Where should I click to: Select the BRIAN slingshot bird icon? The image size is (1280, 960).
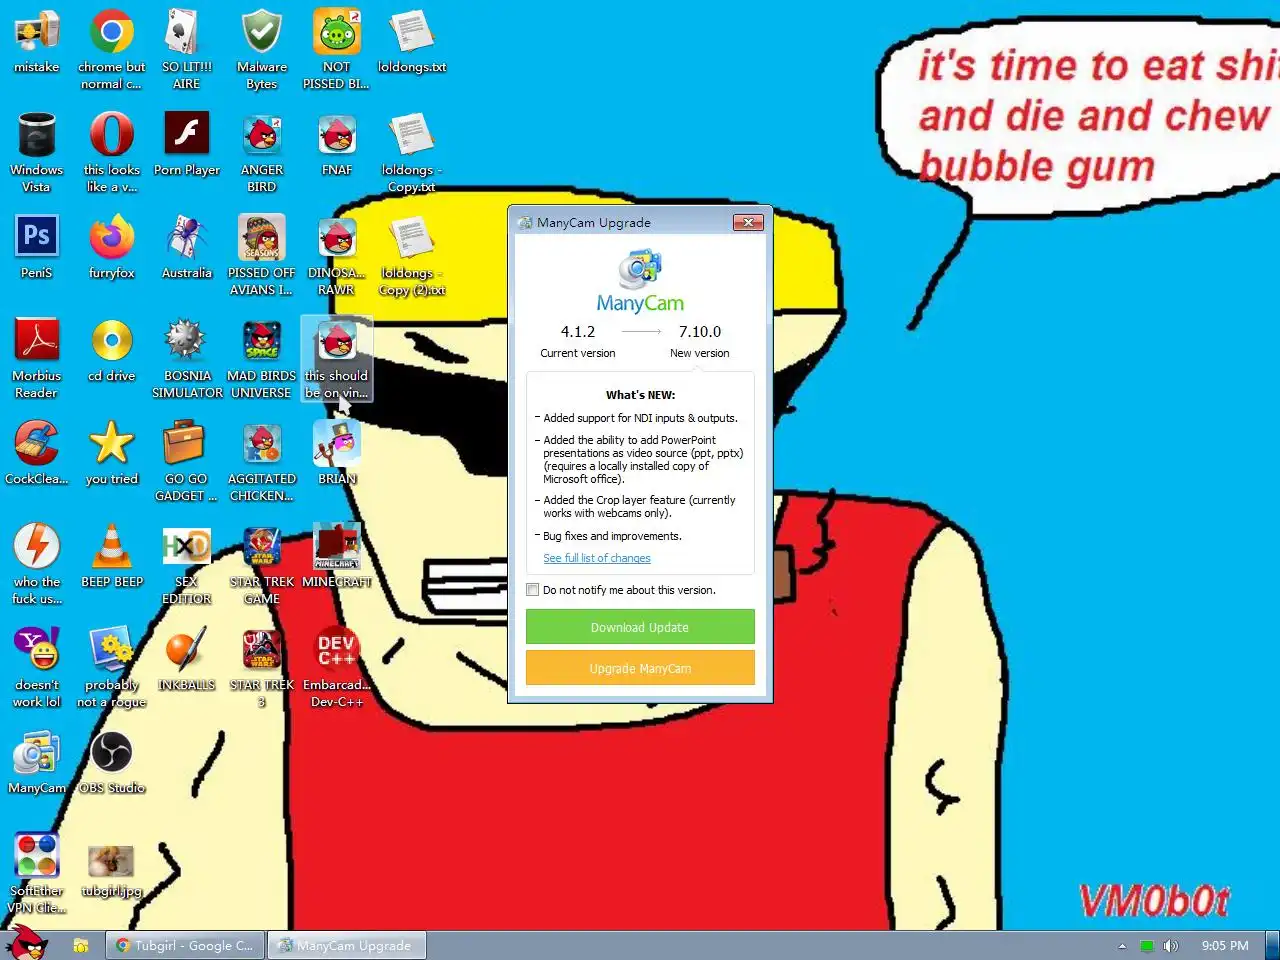pos(337,445)
